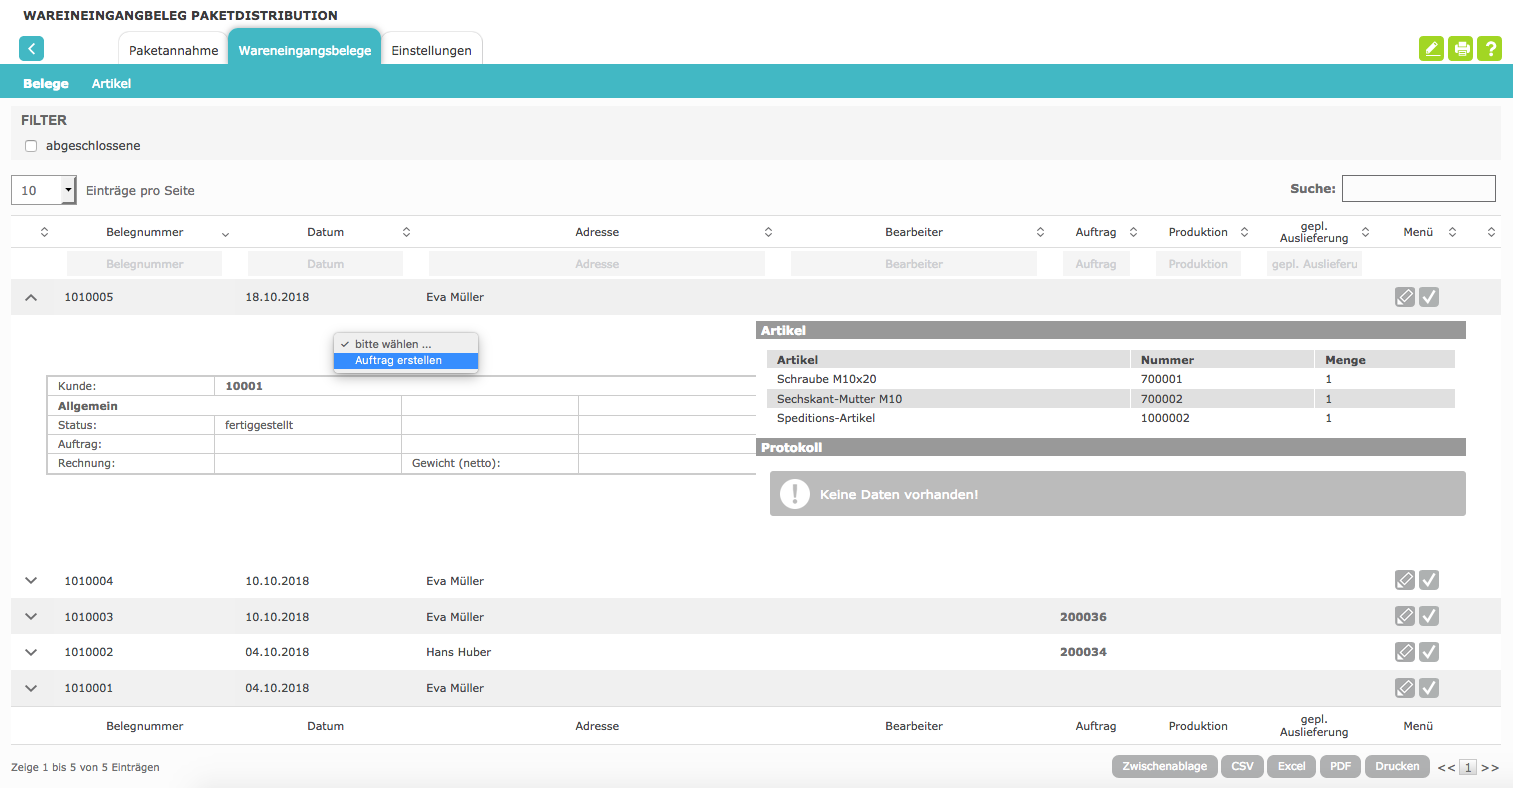Click the PDF export button
Viewport: 1513px width, 788px height.
(1340, 766)
